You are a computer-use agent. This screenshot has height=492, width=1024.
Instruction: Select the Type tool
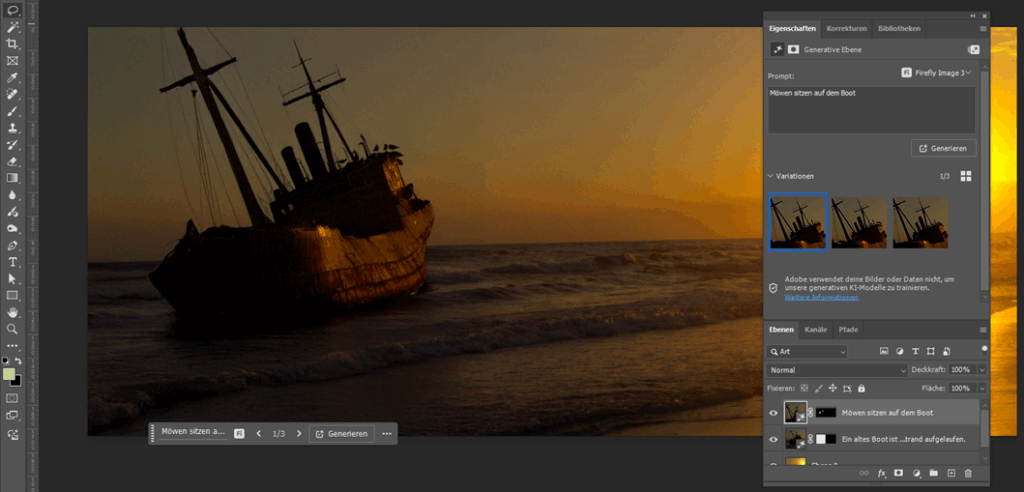(12, 262)
